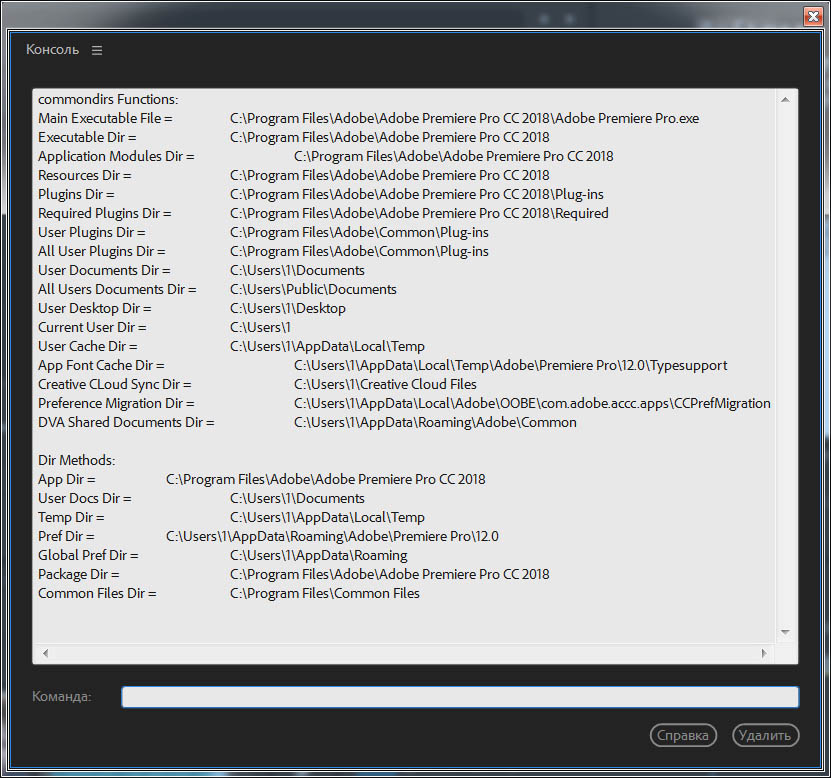This screenshot has height=778, width=831.
Task: Click the 'All Users Documents Dir =' label
Action: 117,289
